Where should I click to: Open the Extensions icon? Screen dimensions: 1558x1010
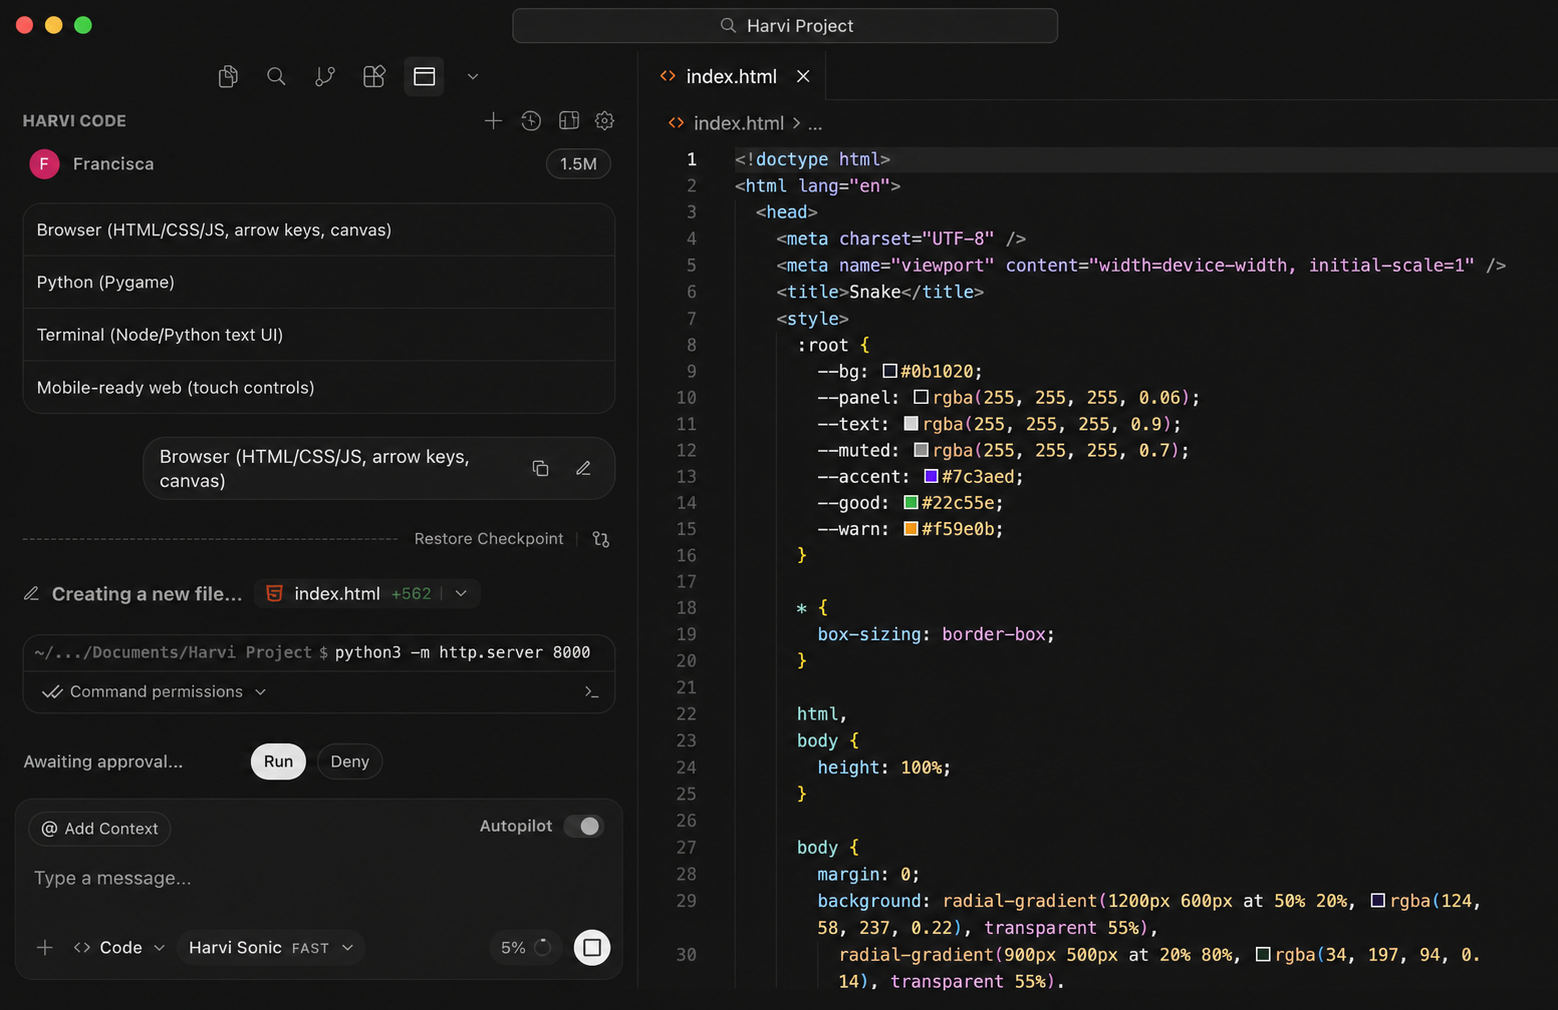click(374, 76)
